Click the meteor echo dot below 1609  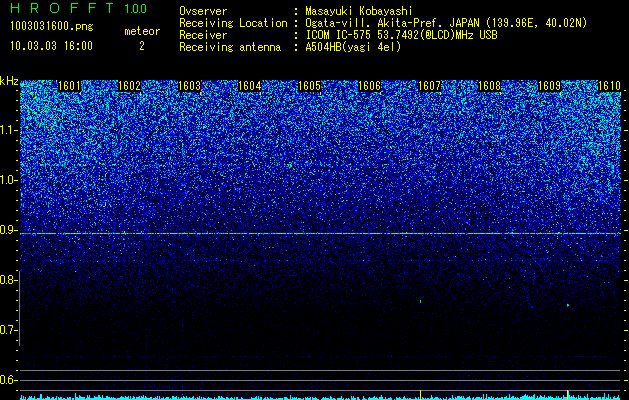point(568,305)
